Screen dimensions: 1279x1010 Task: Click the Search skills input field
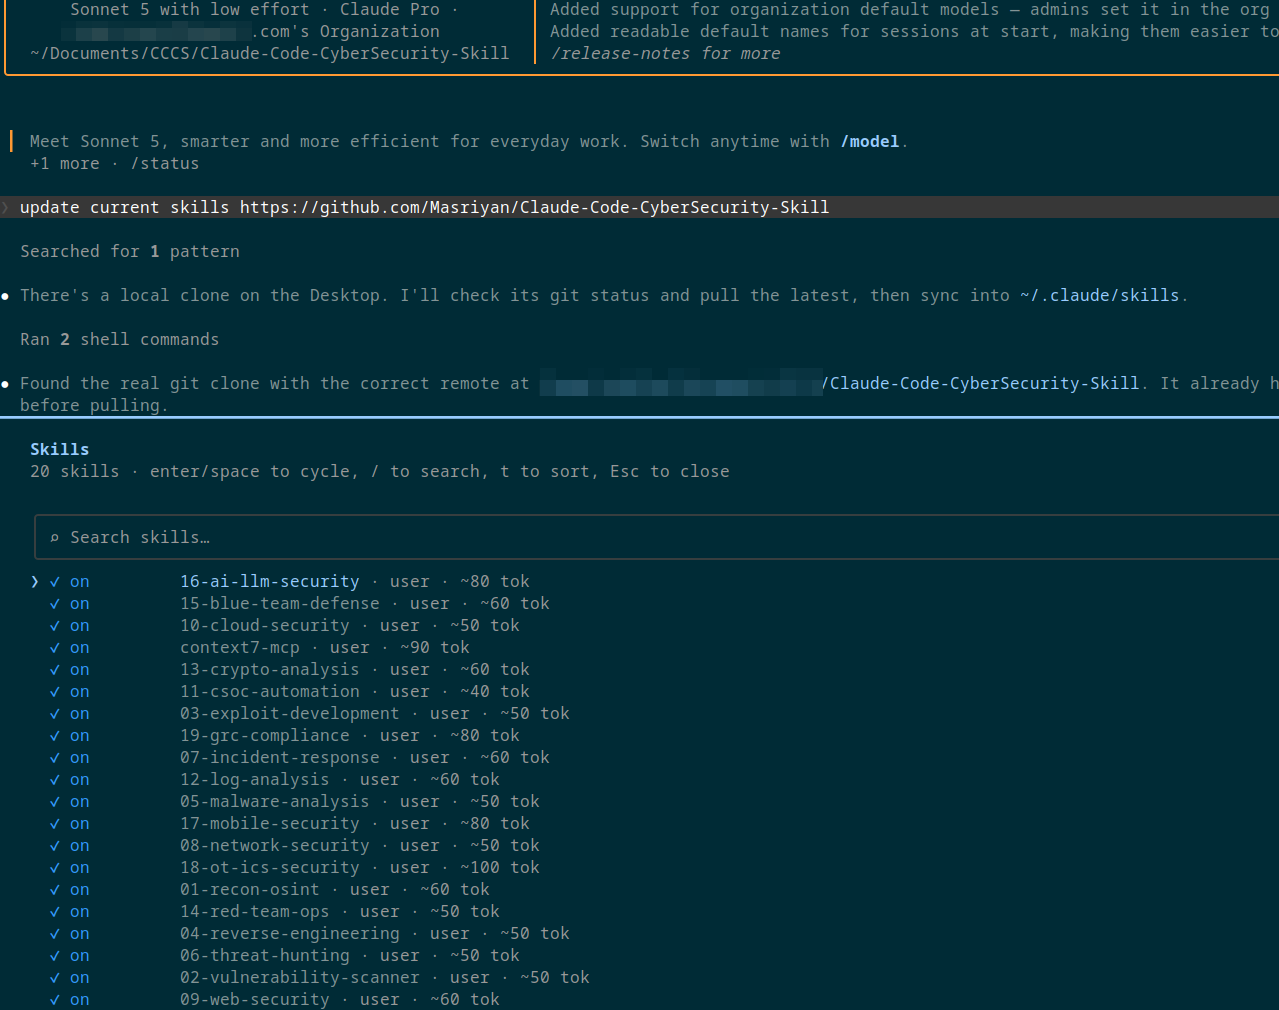click(657, 537)
